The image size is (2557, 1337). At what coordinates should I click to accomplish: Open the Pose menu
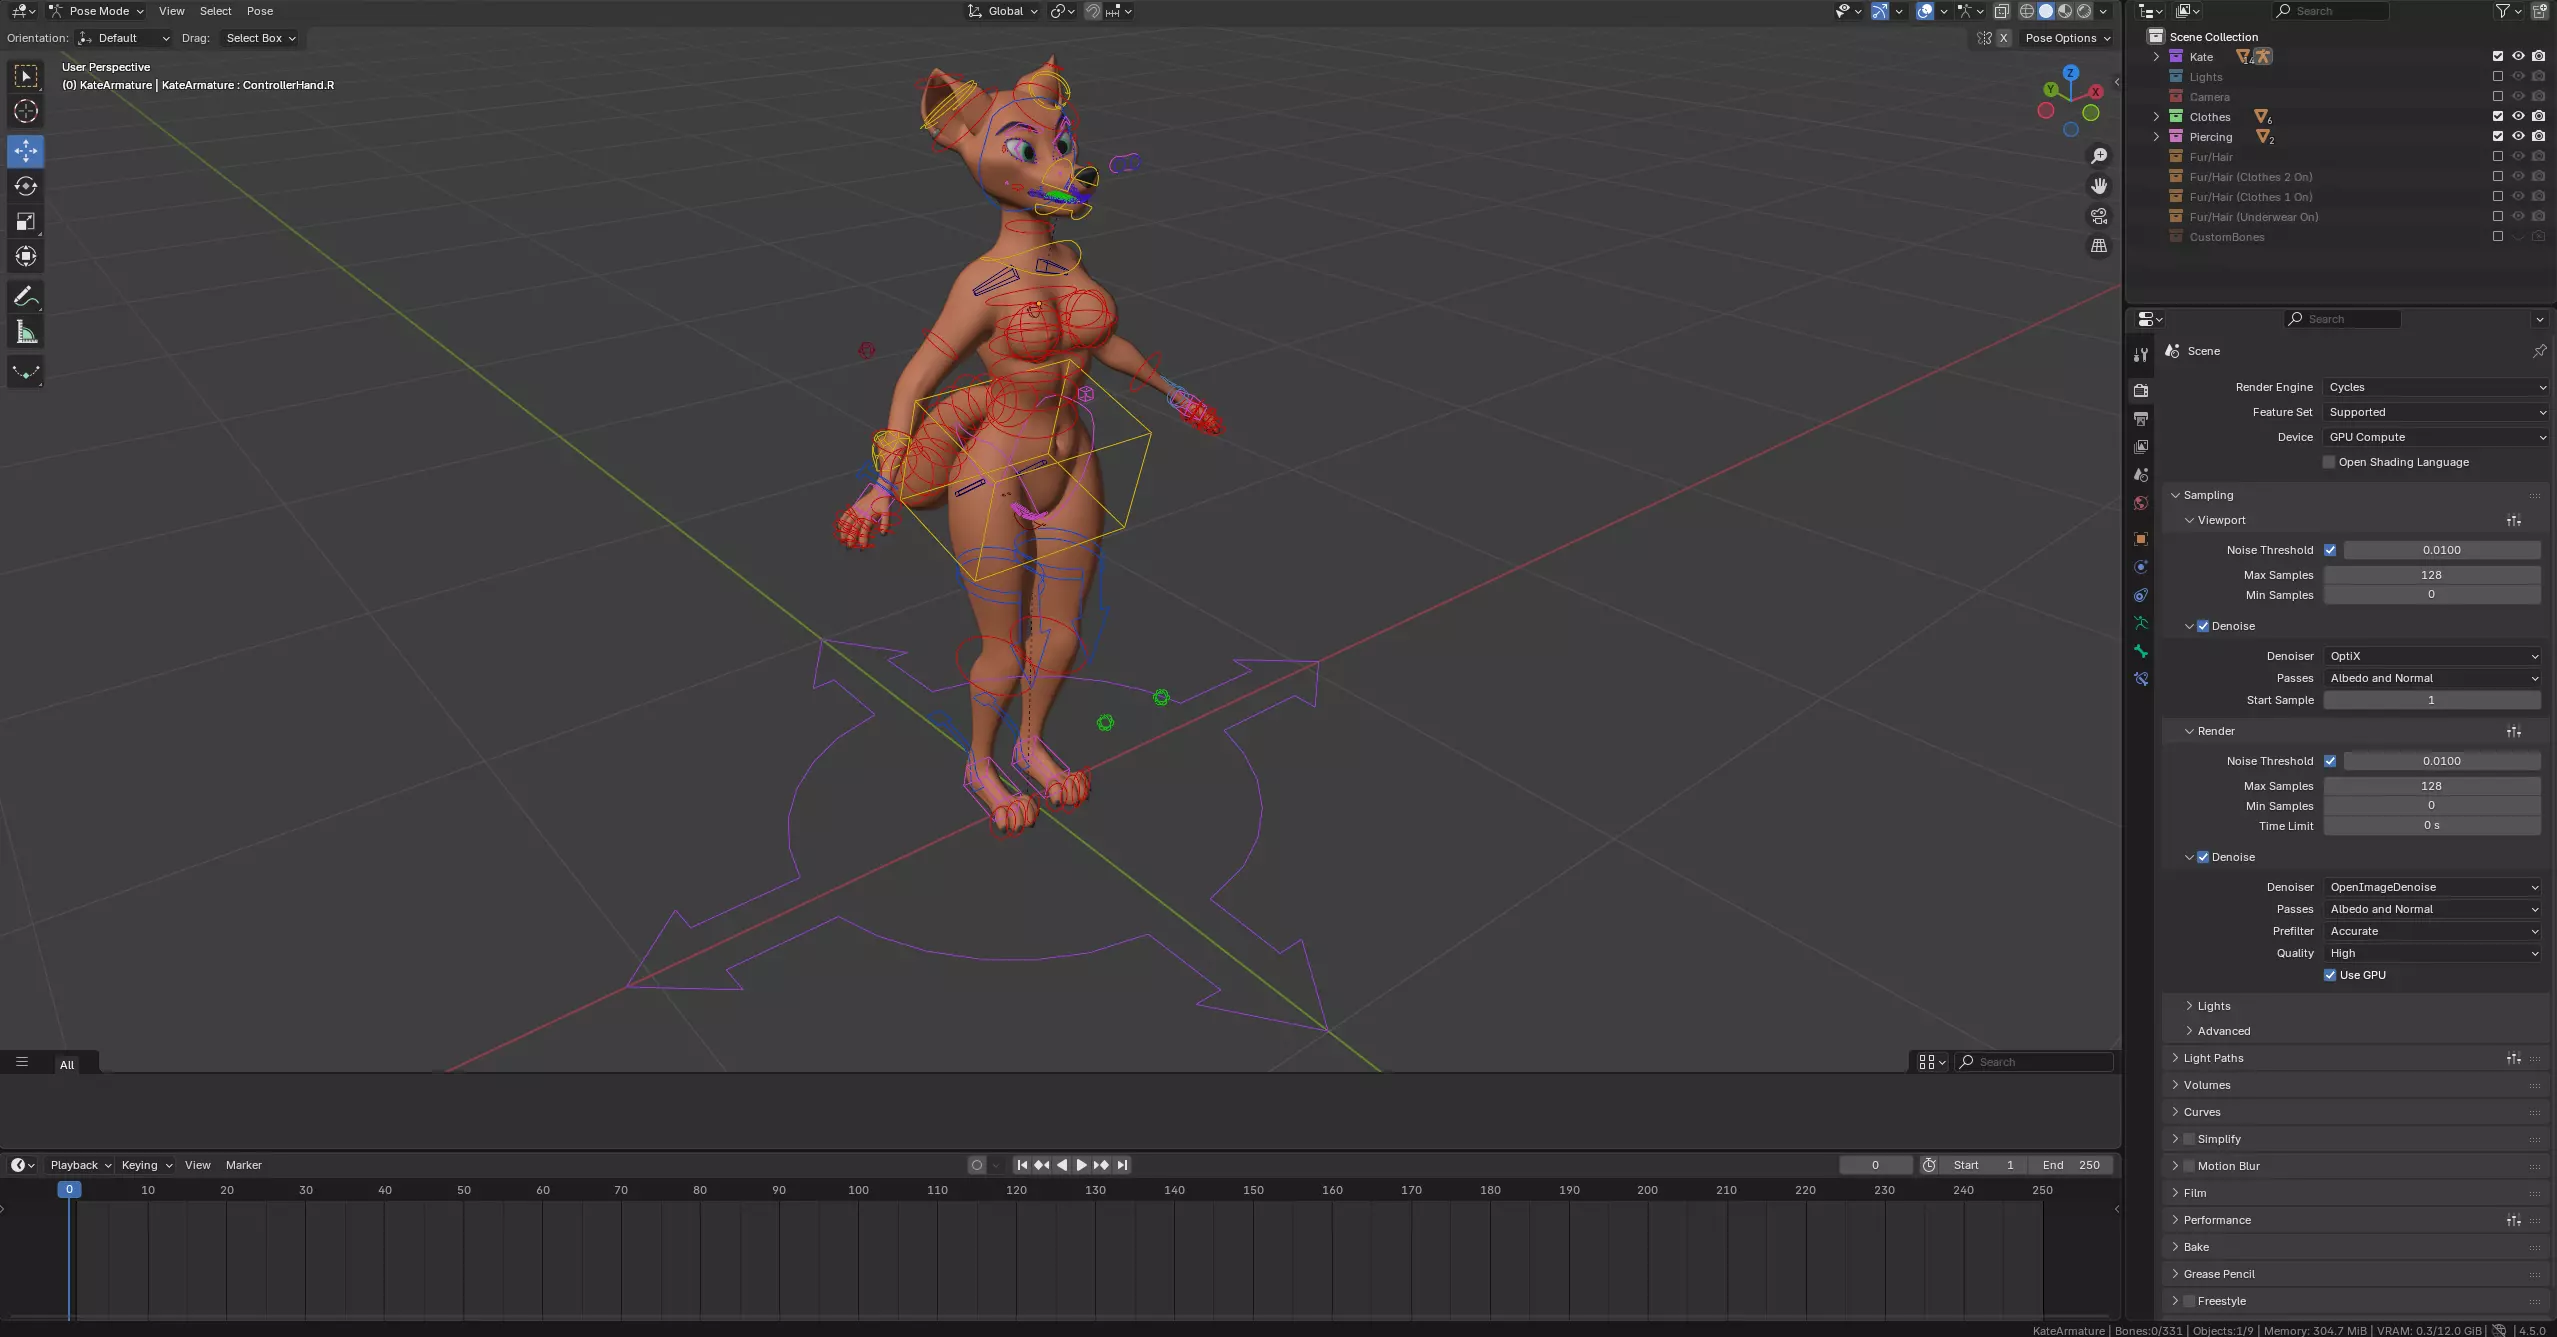(x=260, y=11)
